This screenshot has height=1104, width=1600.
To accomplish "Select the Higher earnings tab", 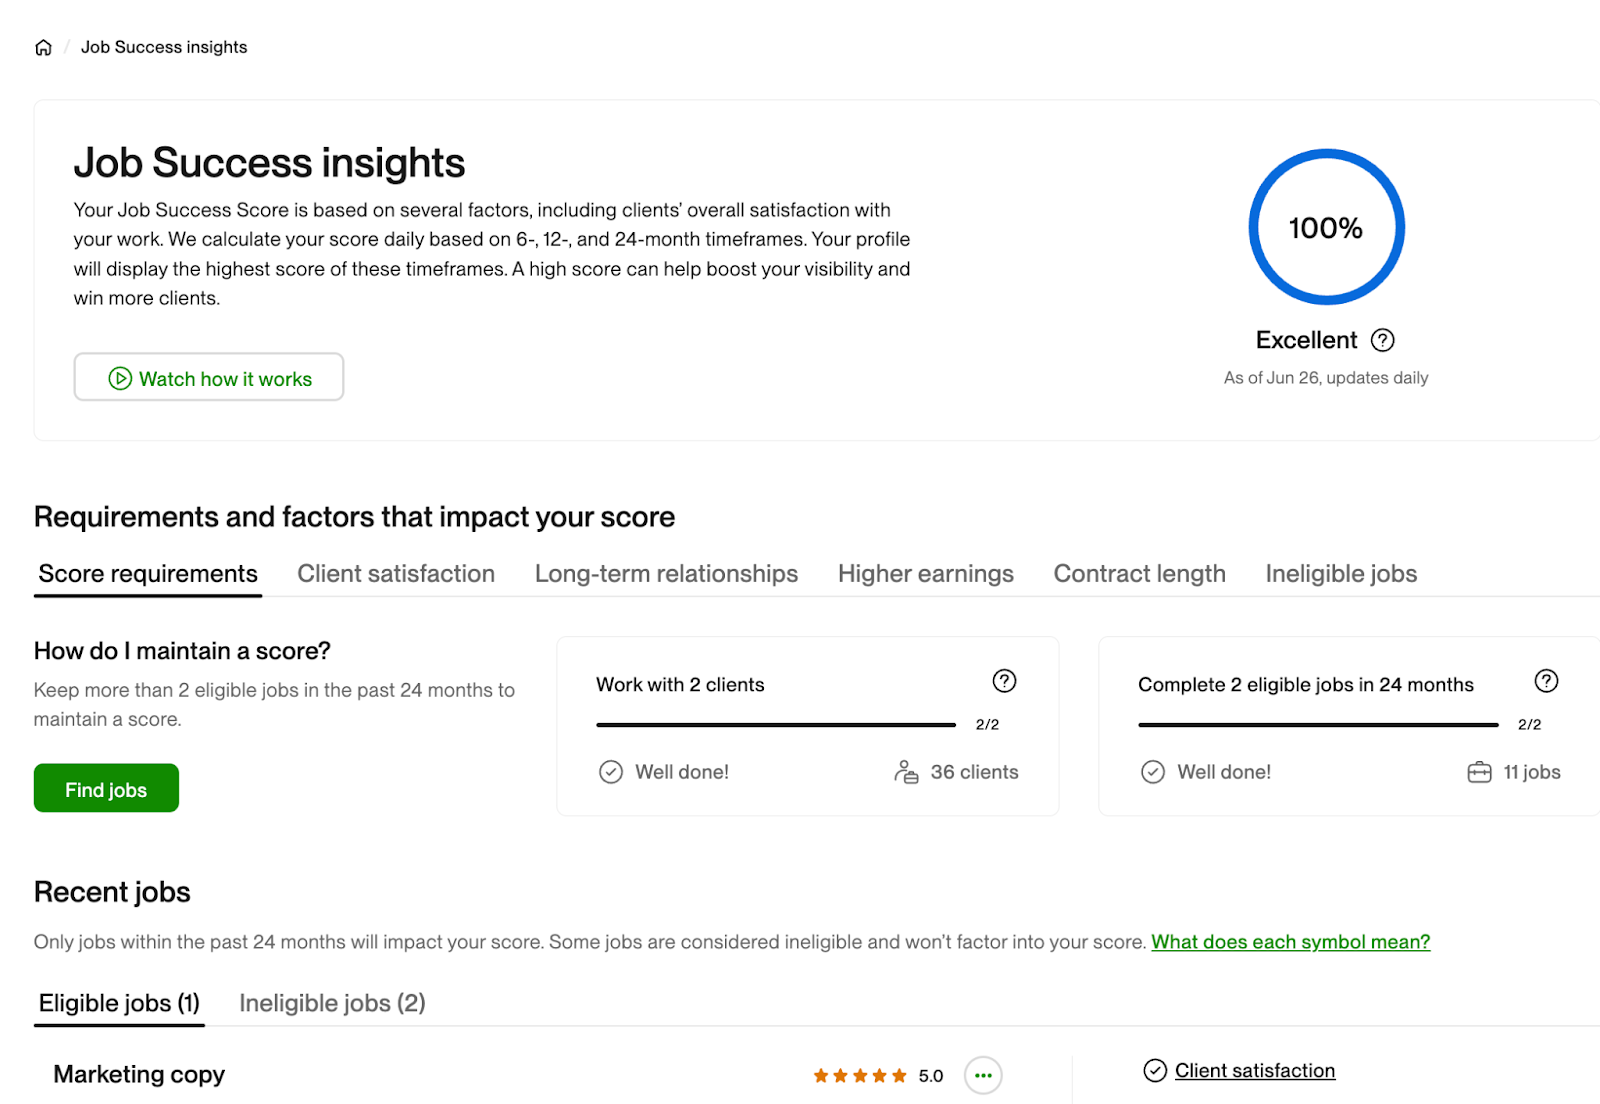I will [x=925, y=574].
